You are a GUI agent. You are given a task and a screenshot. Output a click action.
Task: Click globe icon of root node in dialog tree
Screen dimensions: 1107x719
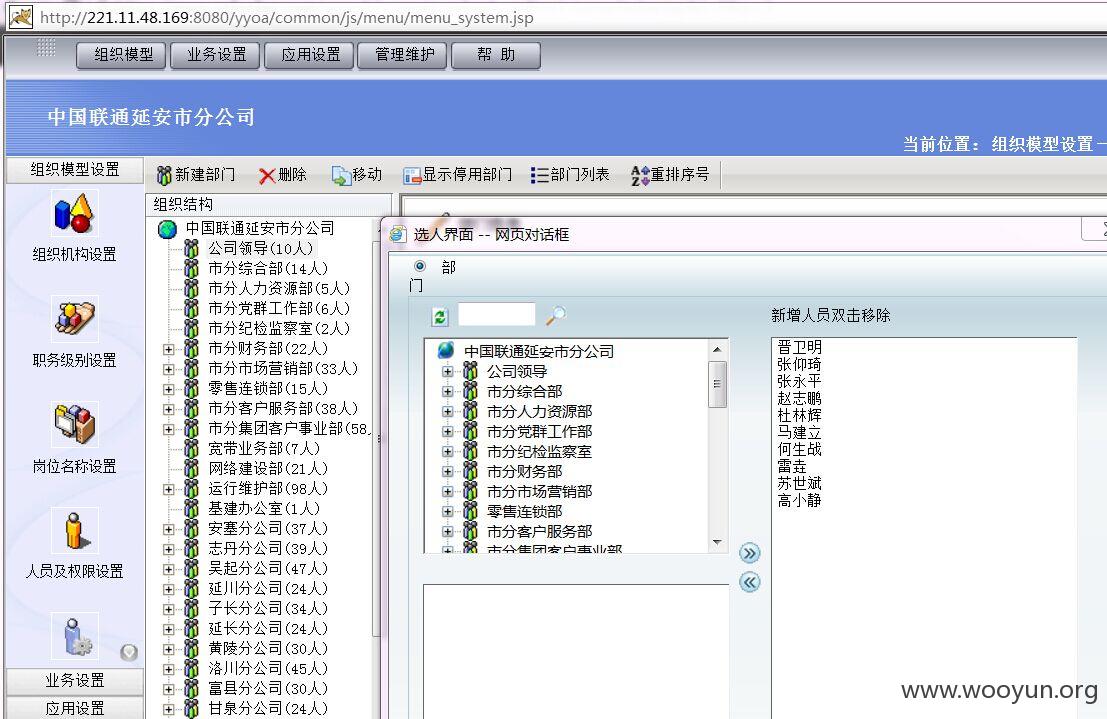pyautogui.click(x=445, y=350)
